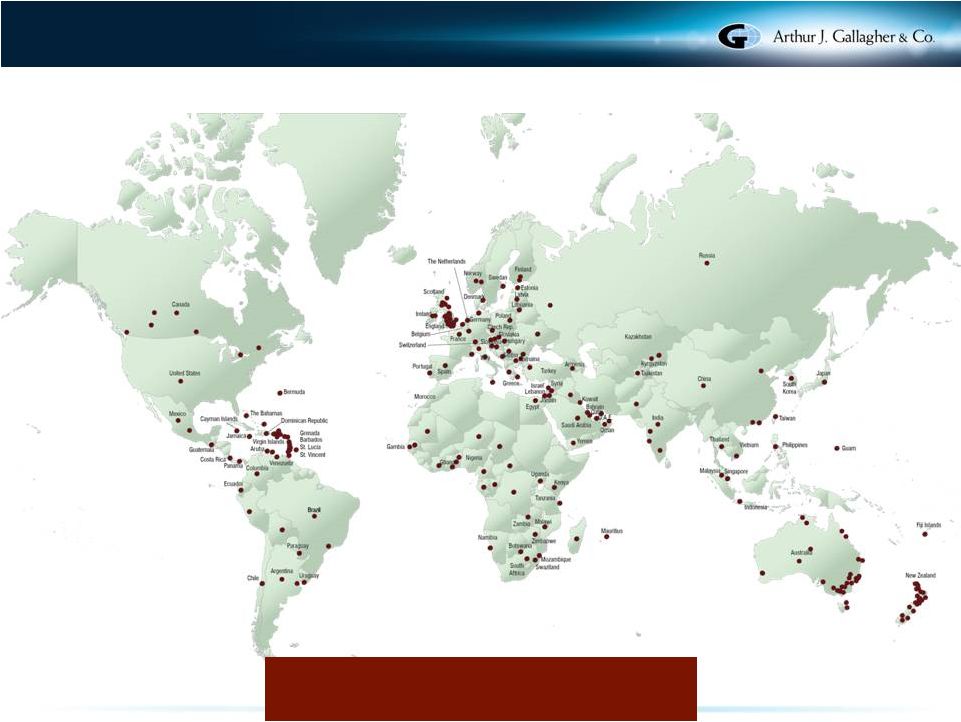Click the Fiji Islands marker dot
This screenshot has width=961, height=722.
pyautogui.click(x=925, y=534)
